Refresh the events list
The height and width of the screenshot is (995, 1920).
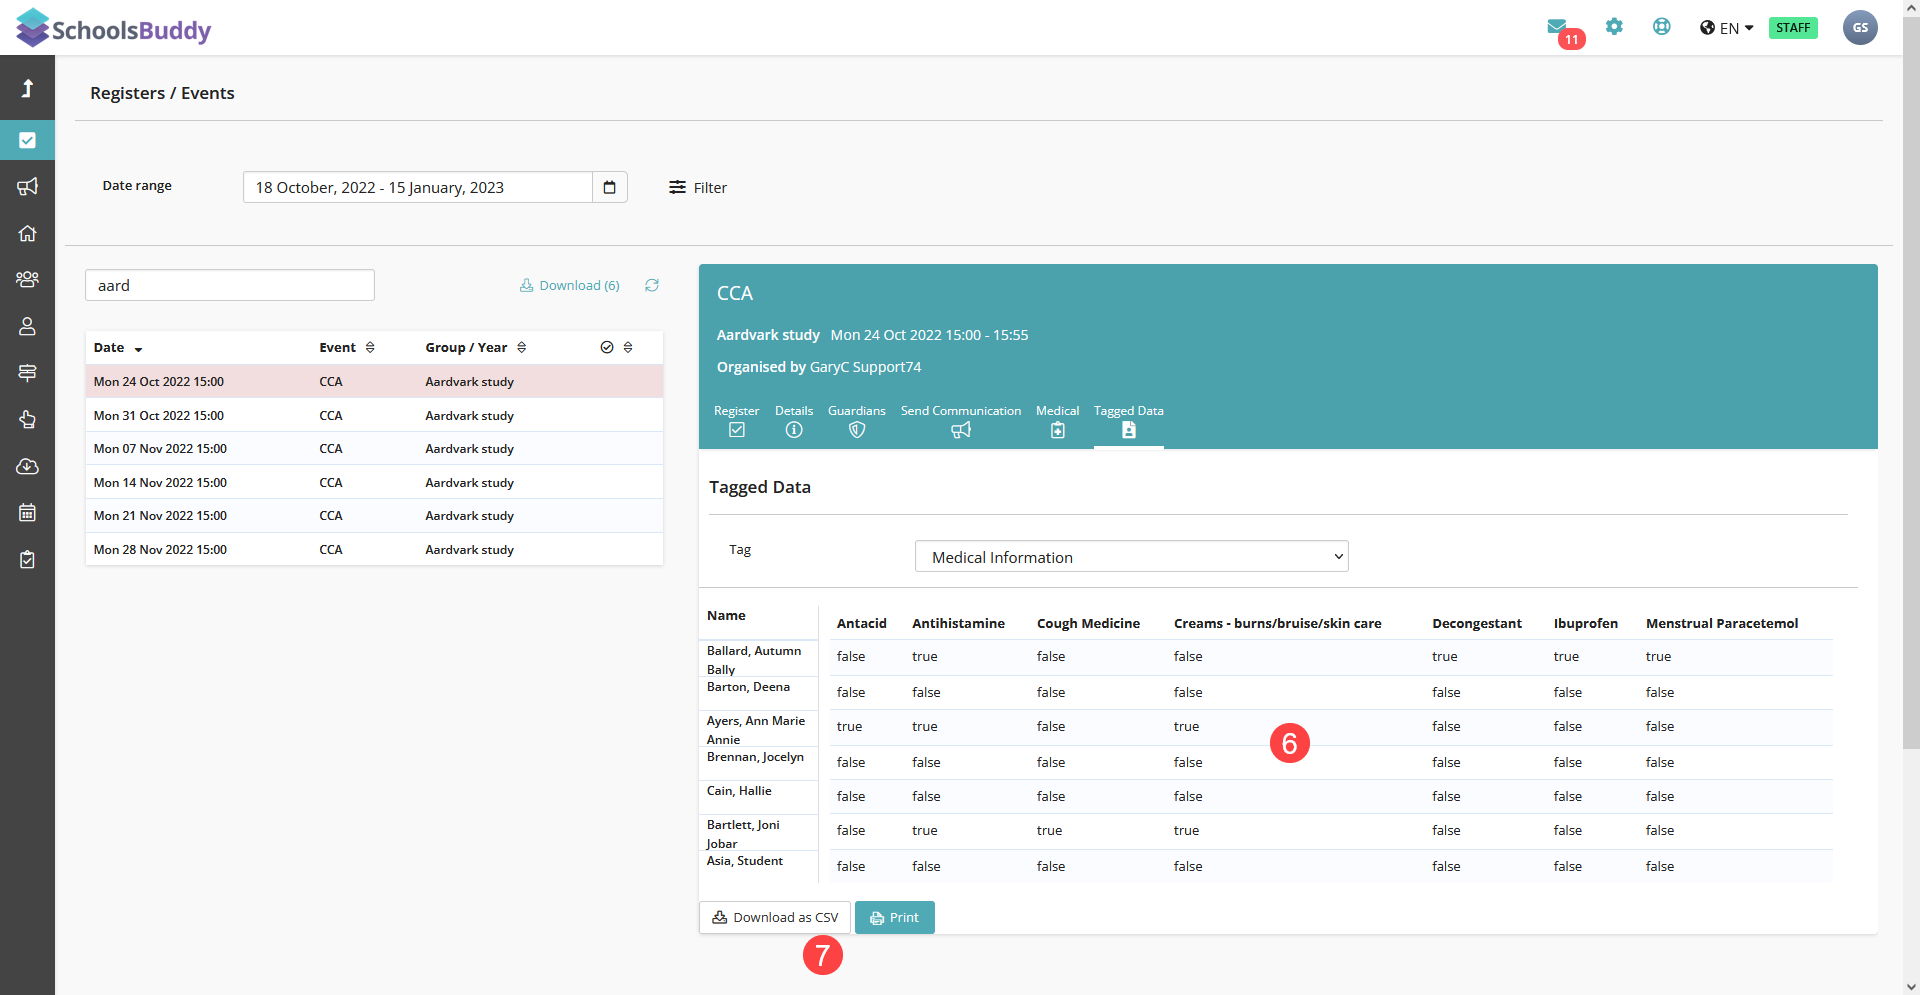[652, 285]
